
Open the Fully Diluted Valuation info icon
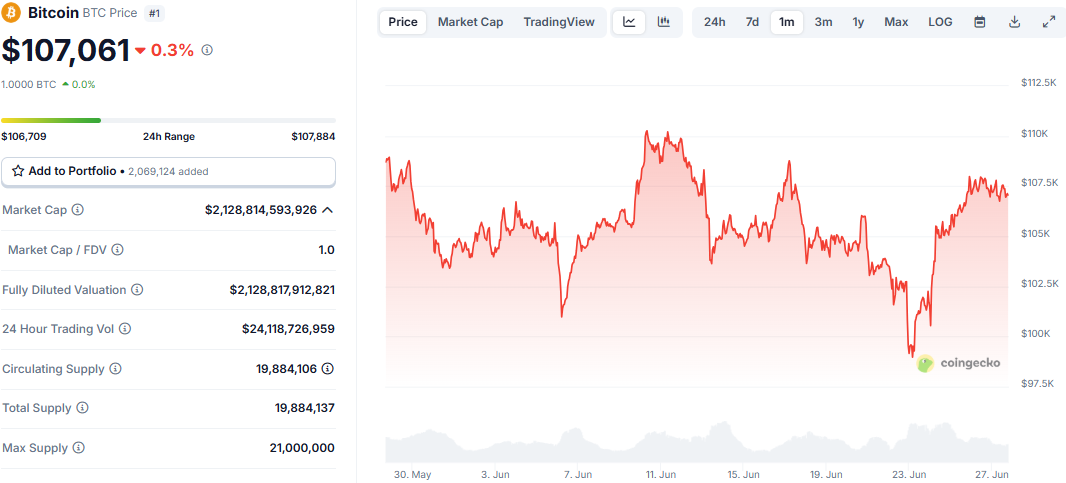pyautogui.click(x=137, y=290)
